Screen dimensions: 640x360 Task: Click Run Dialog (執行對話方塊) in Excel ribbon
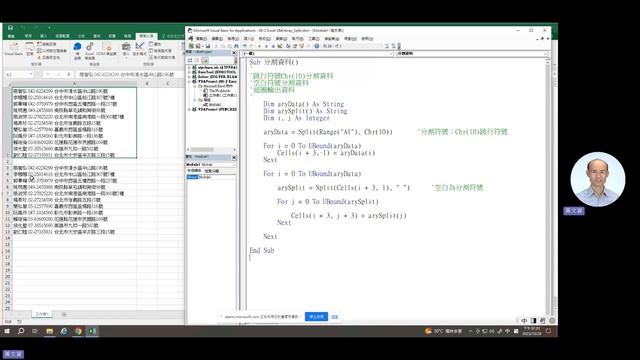click(x=162, y=58)
